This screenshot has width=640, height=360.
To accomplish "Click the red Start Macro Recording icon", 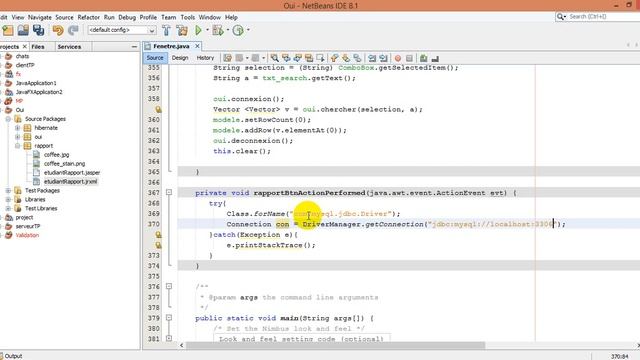I will pos(398,58).
